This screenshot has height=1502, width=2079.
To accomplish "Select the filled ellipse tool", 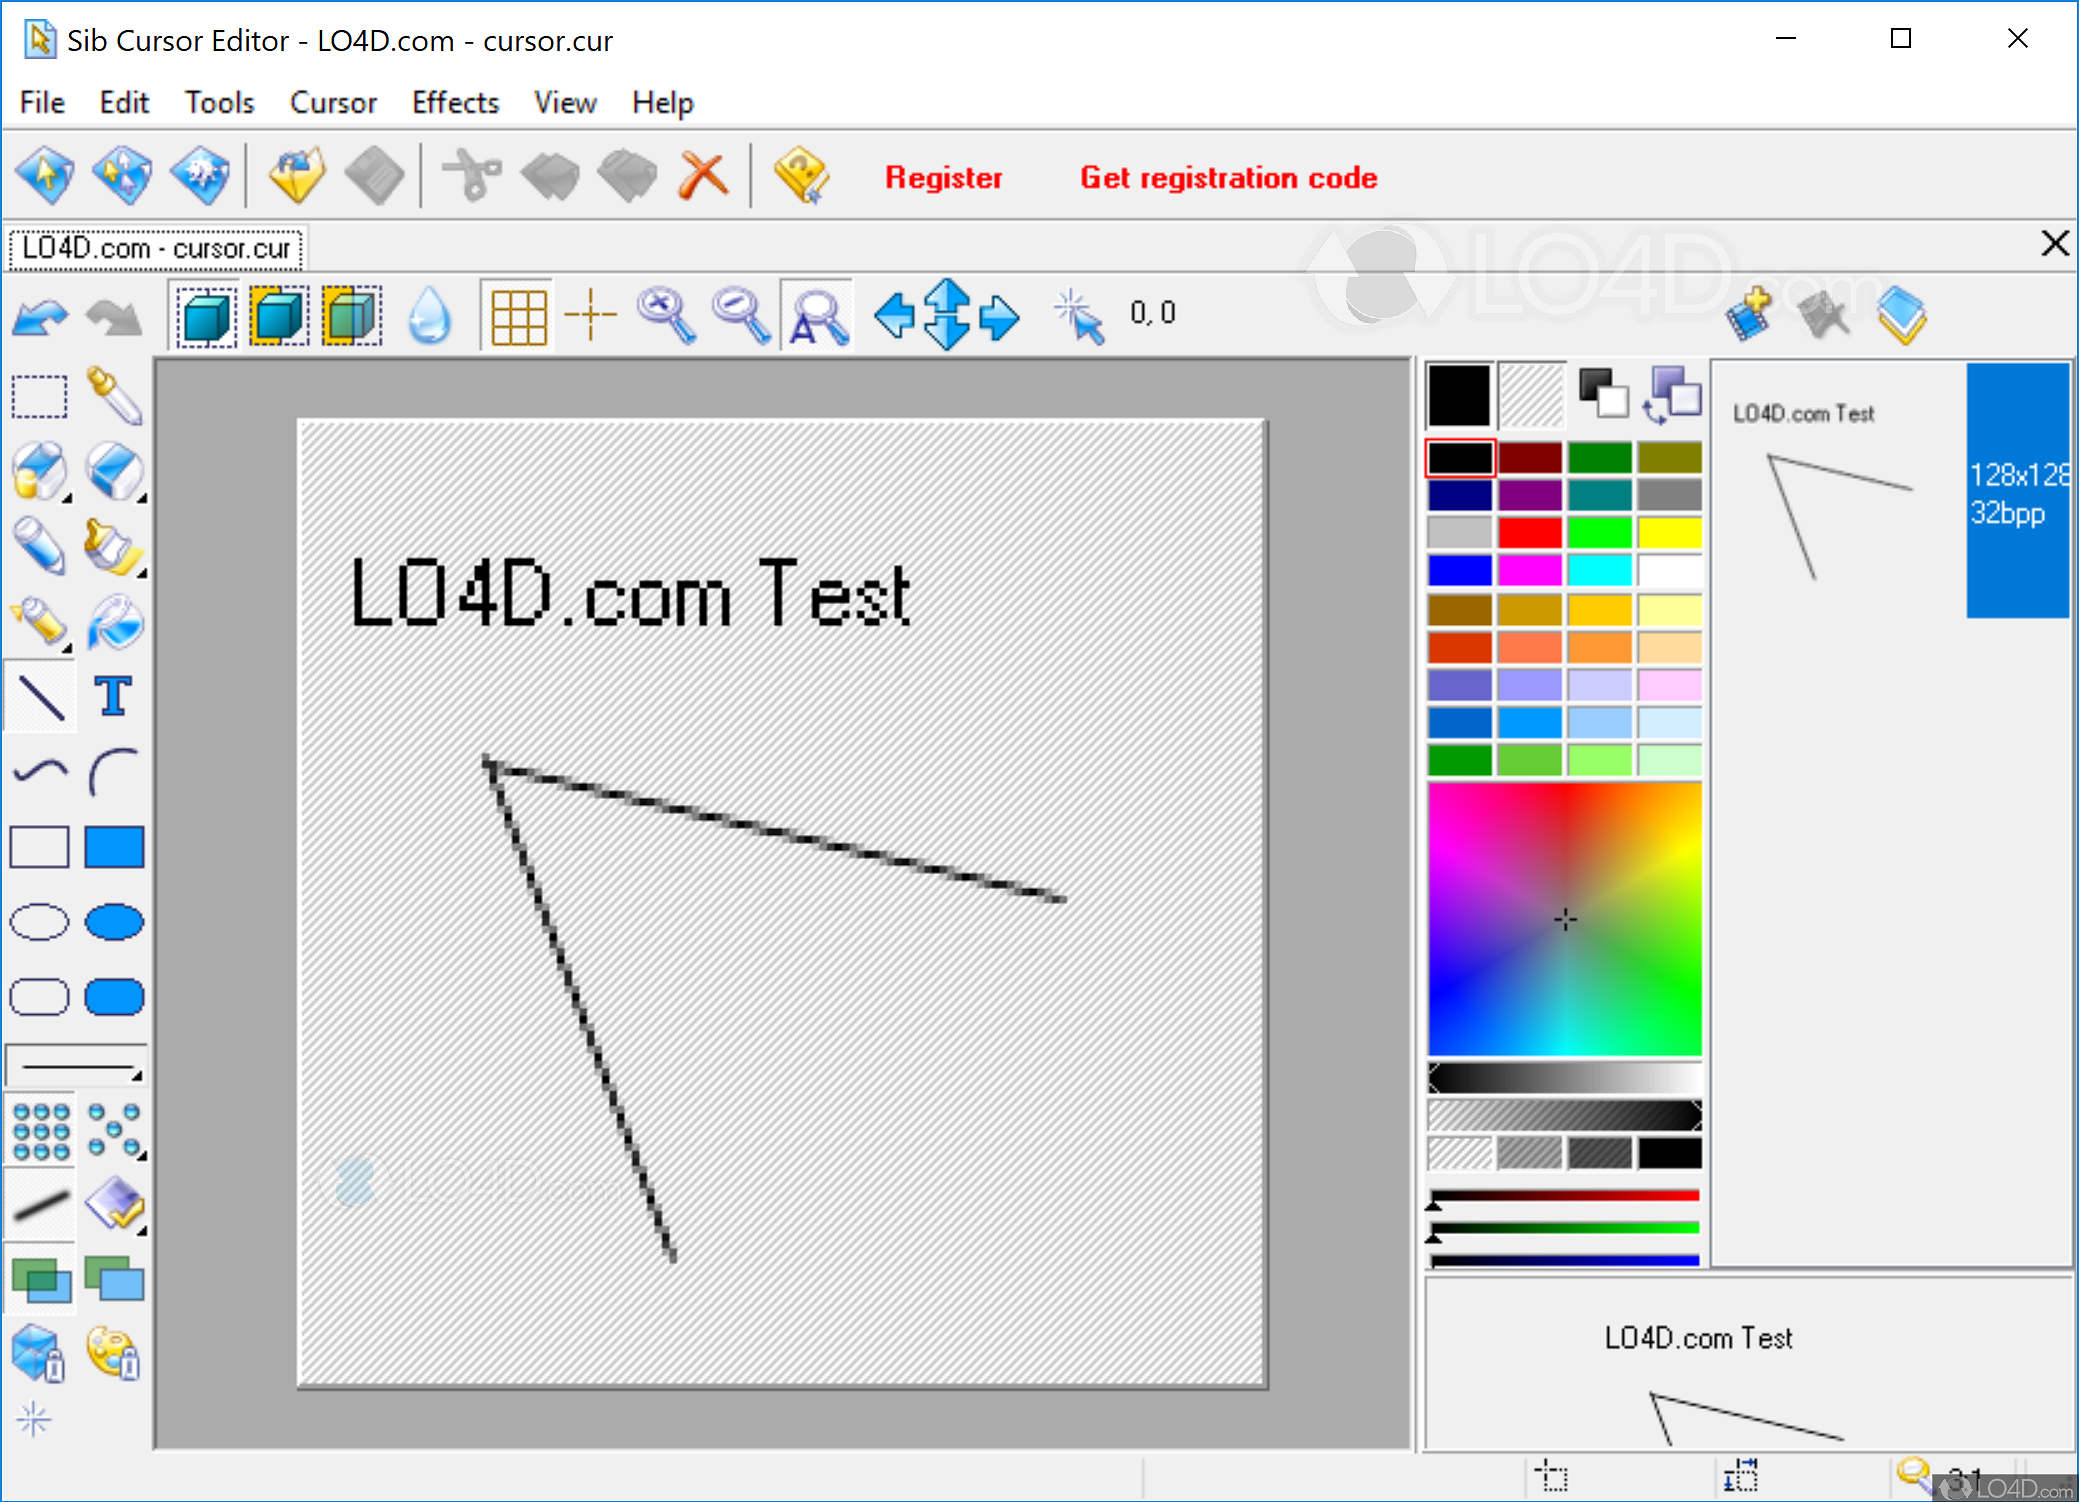I will (114, 922).
